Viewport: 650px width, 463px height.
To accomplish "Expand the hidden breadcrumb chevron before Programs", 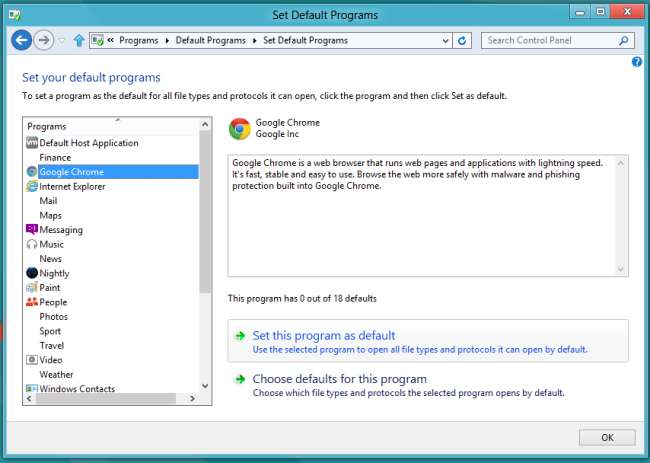I will pos(111,40).
